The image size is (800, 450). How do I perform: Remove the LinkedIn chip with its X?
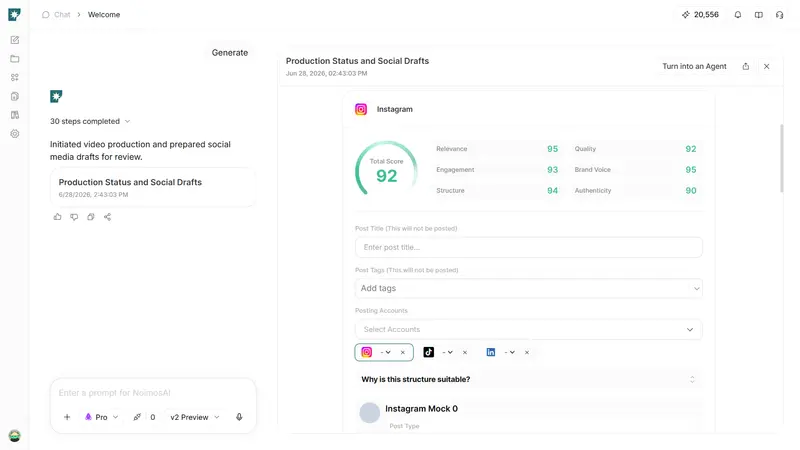click(x=527, y=352)
